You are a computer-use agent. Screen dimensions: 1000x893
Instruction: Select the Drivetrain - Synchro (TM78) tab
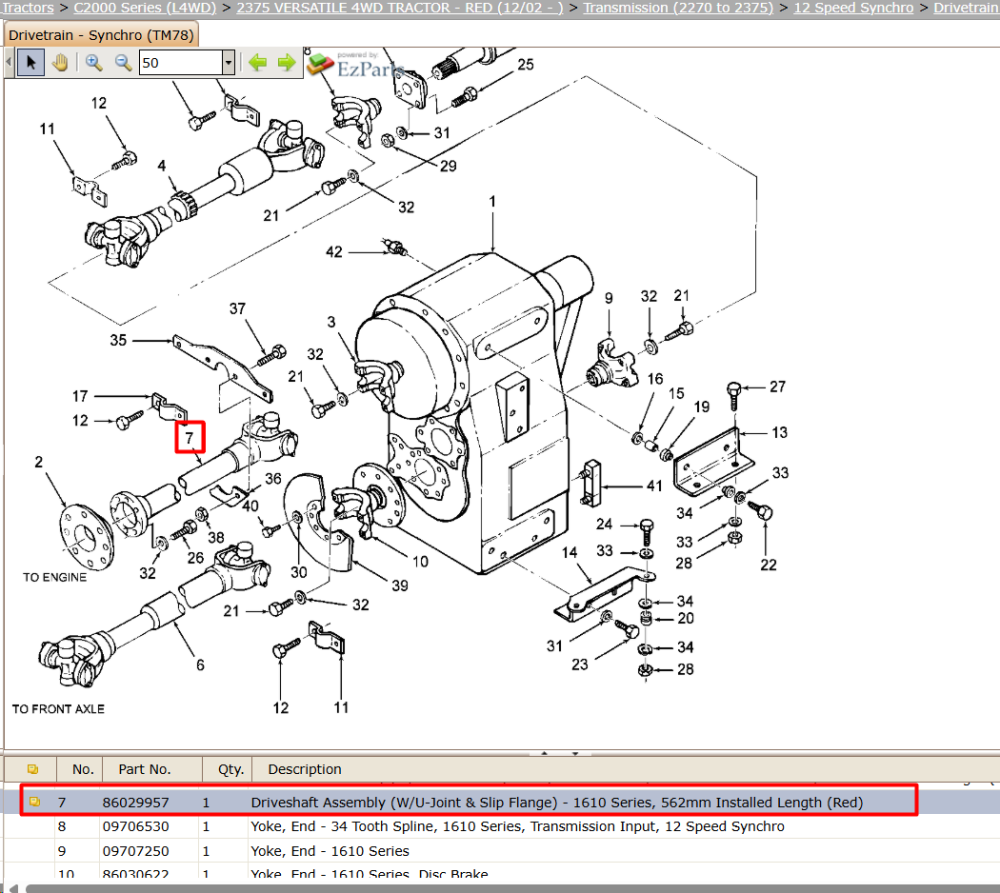pos(101,35)
